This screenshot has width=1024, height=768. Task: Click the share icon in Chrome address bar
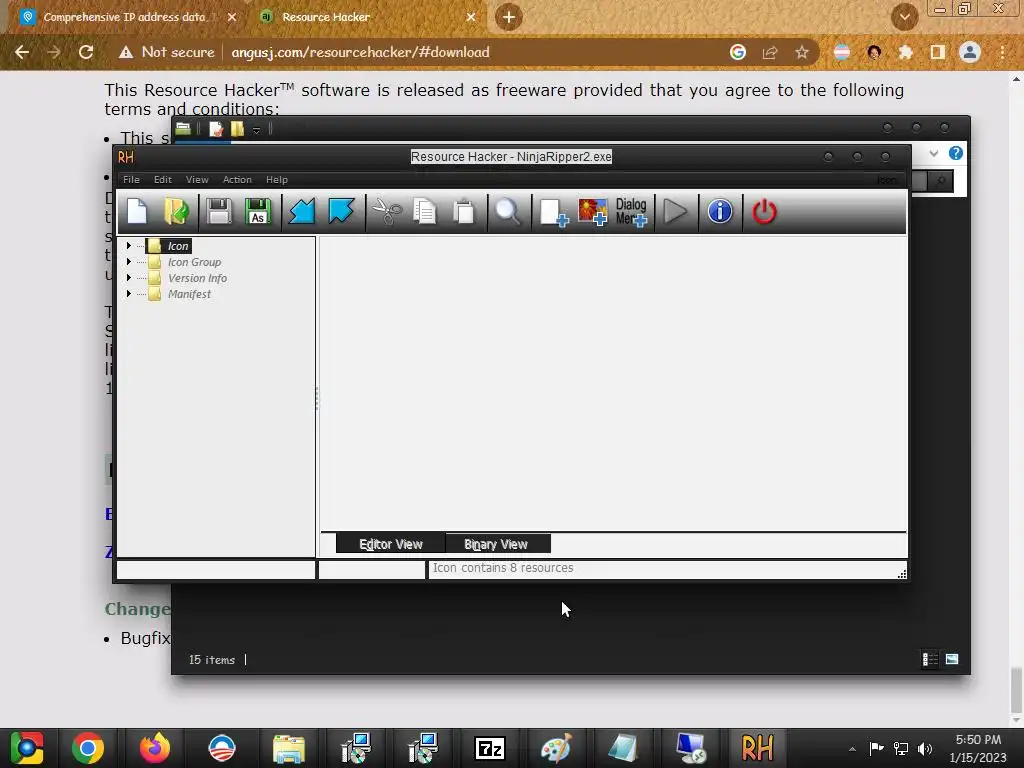[770, 52]
